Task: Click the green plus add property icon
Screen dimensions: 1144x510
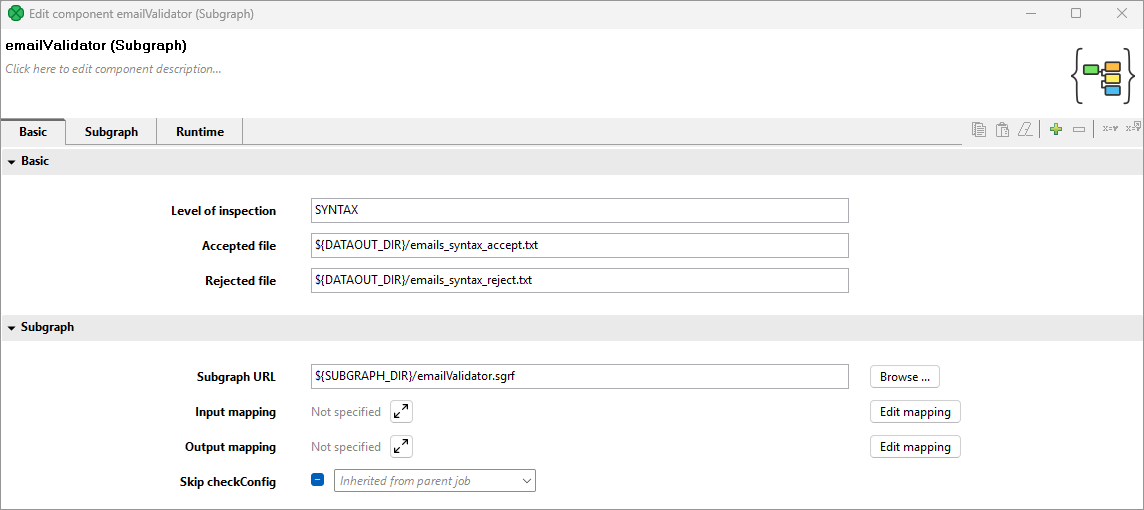Action: point(1056,129)
